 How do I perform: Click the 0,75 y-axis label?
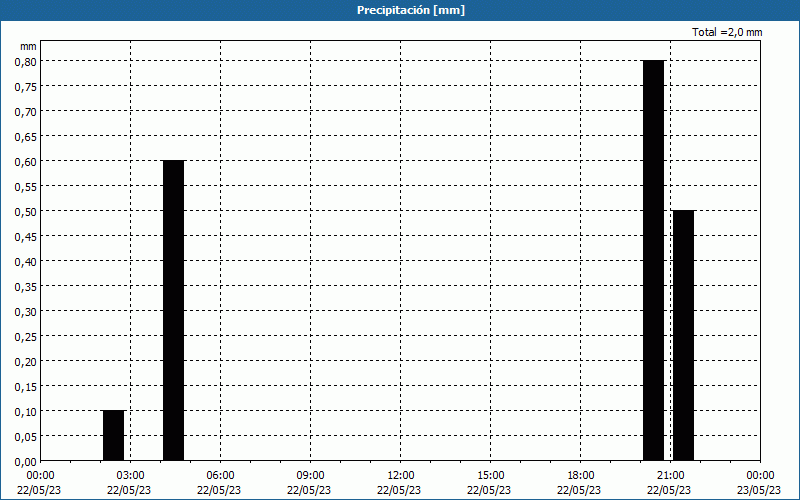tap(26, 87)
